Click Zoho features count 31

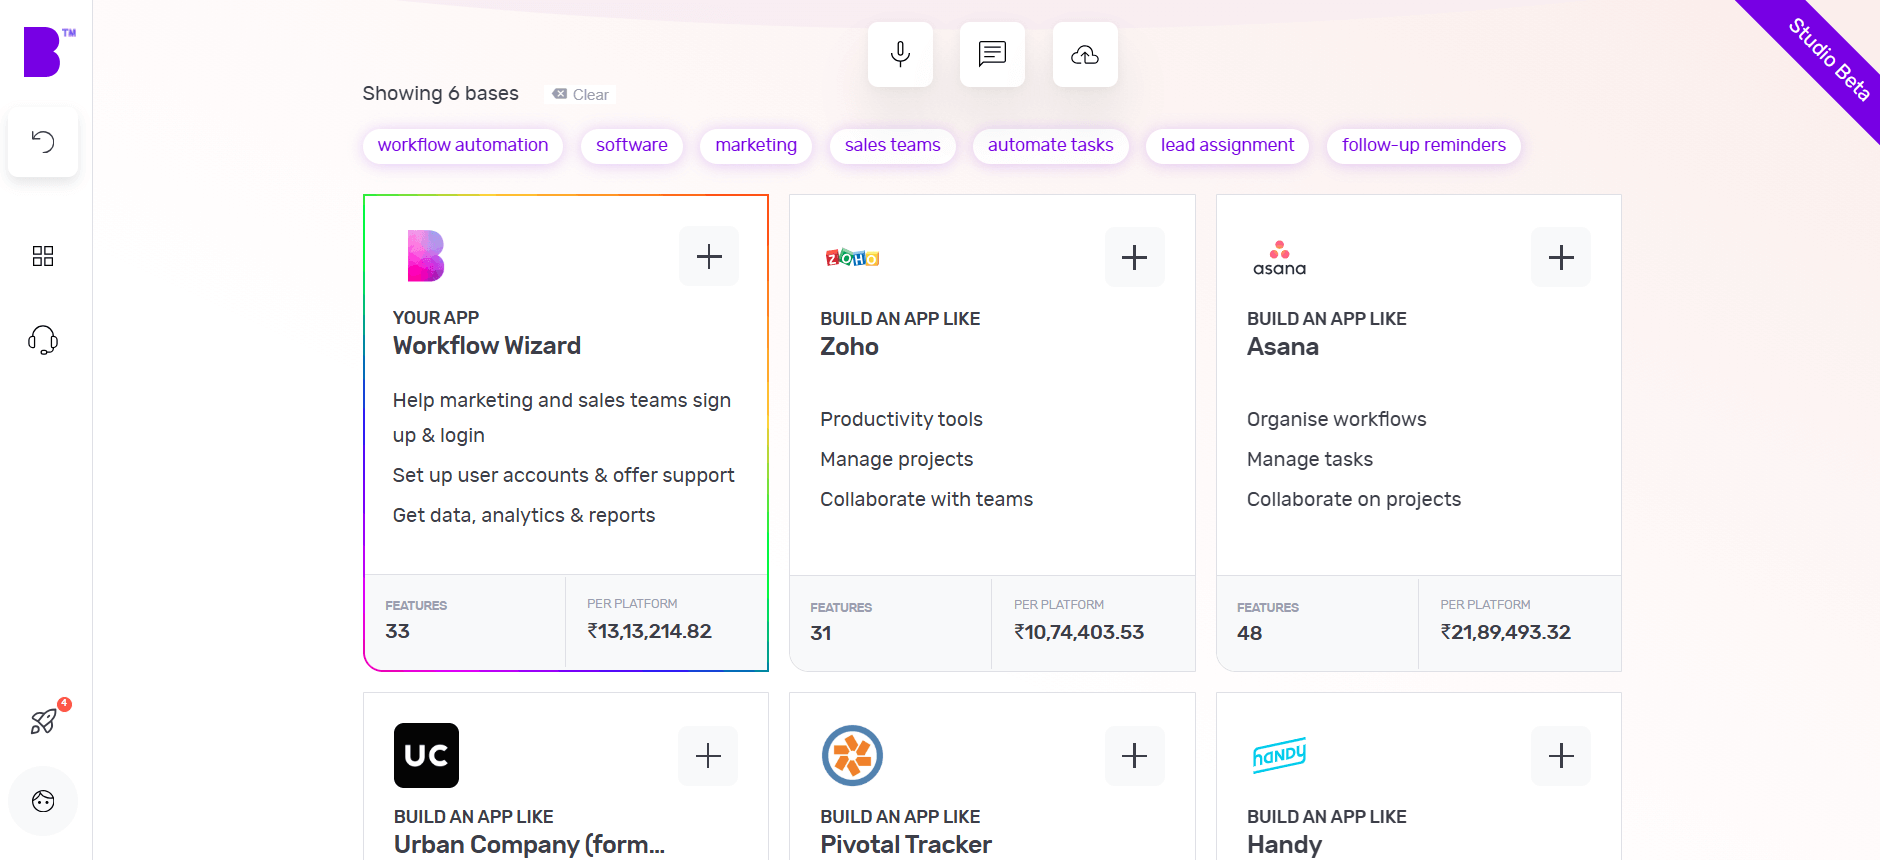coord(821,633)
